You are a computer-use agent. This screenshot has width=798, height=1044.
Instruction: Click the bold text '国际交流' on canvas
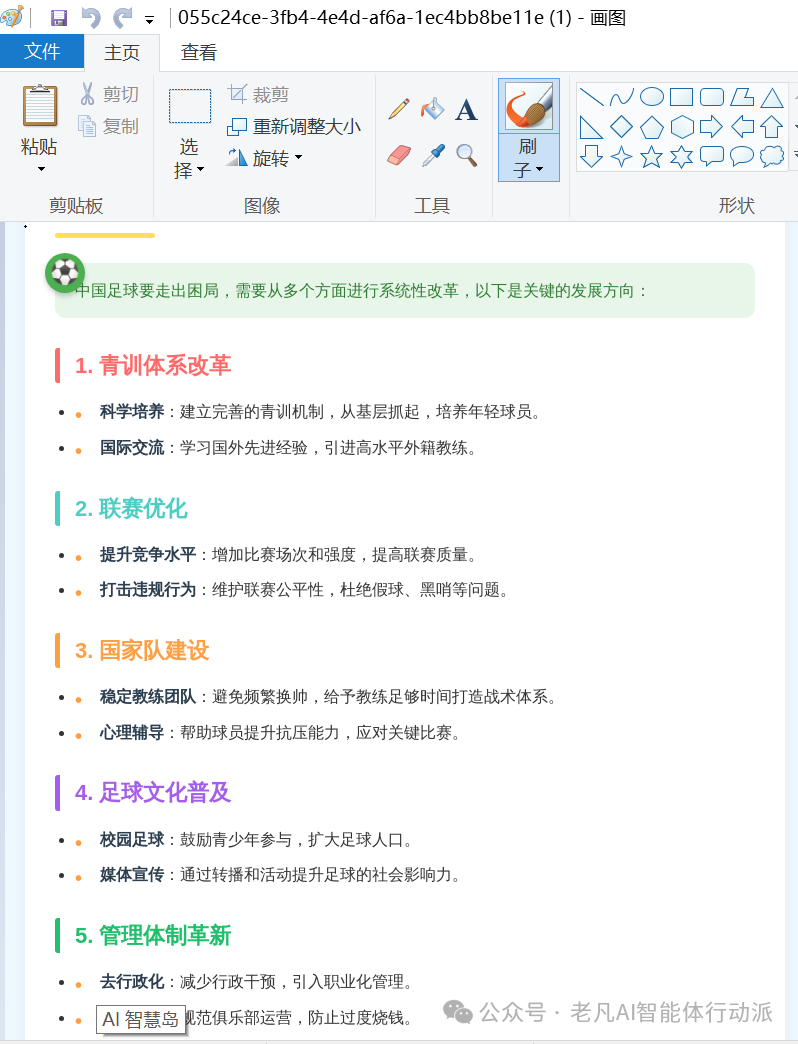tap(132, 448)
